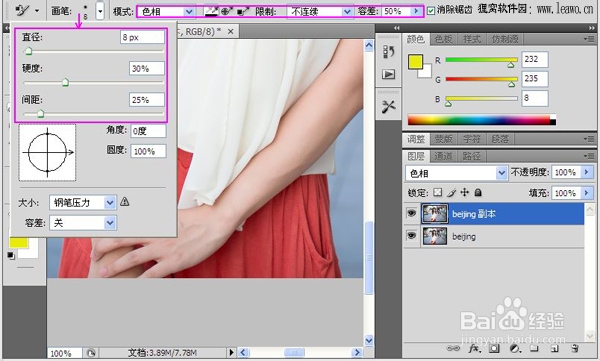Viewport: 600px width, 361px height.
Task: Collapse the icon dock double arrows
Action: point(396,28)
